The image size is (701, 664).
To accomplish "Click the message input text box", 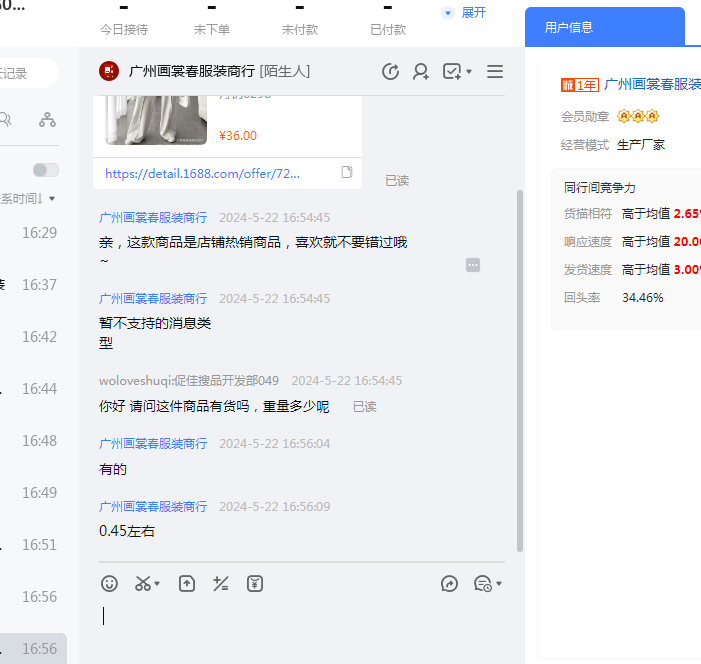I will pos(300,620).
